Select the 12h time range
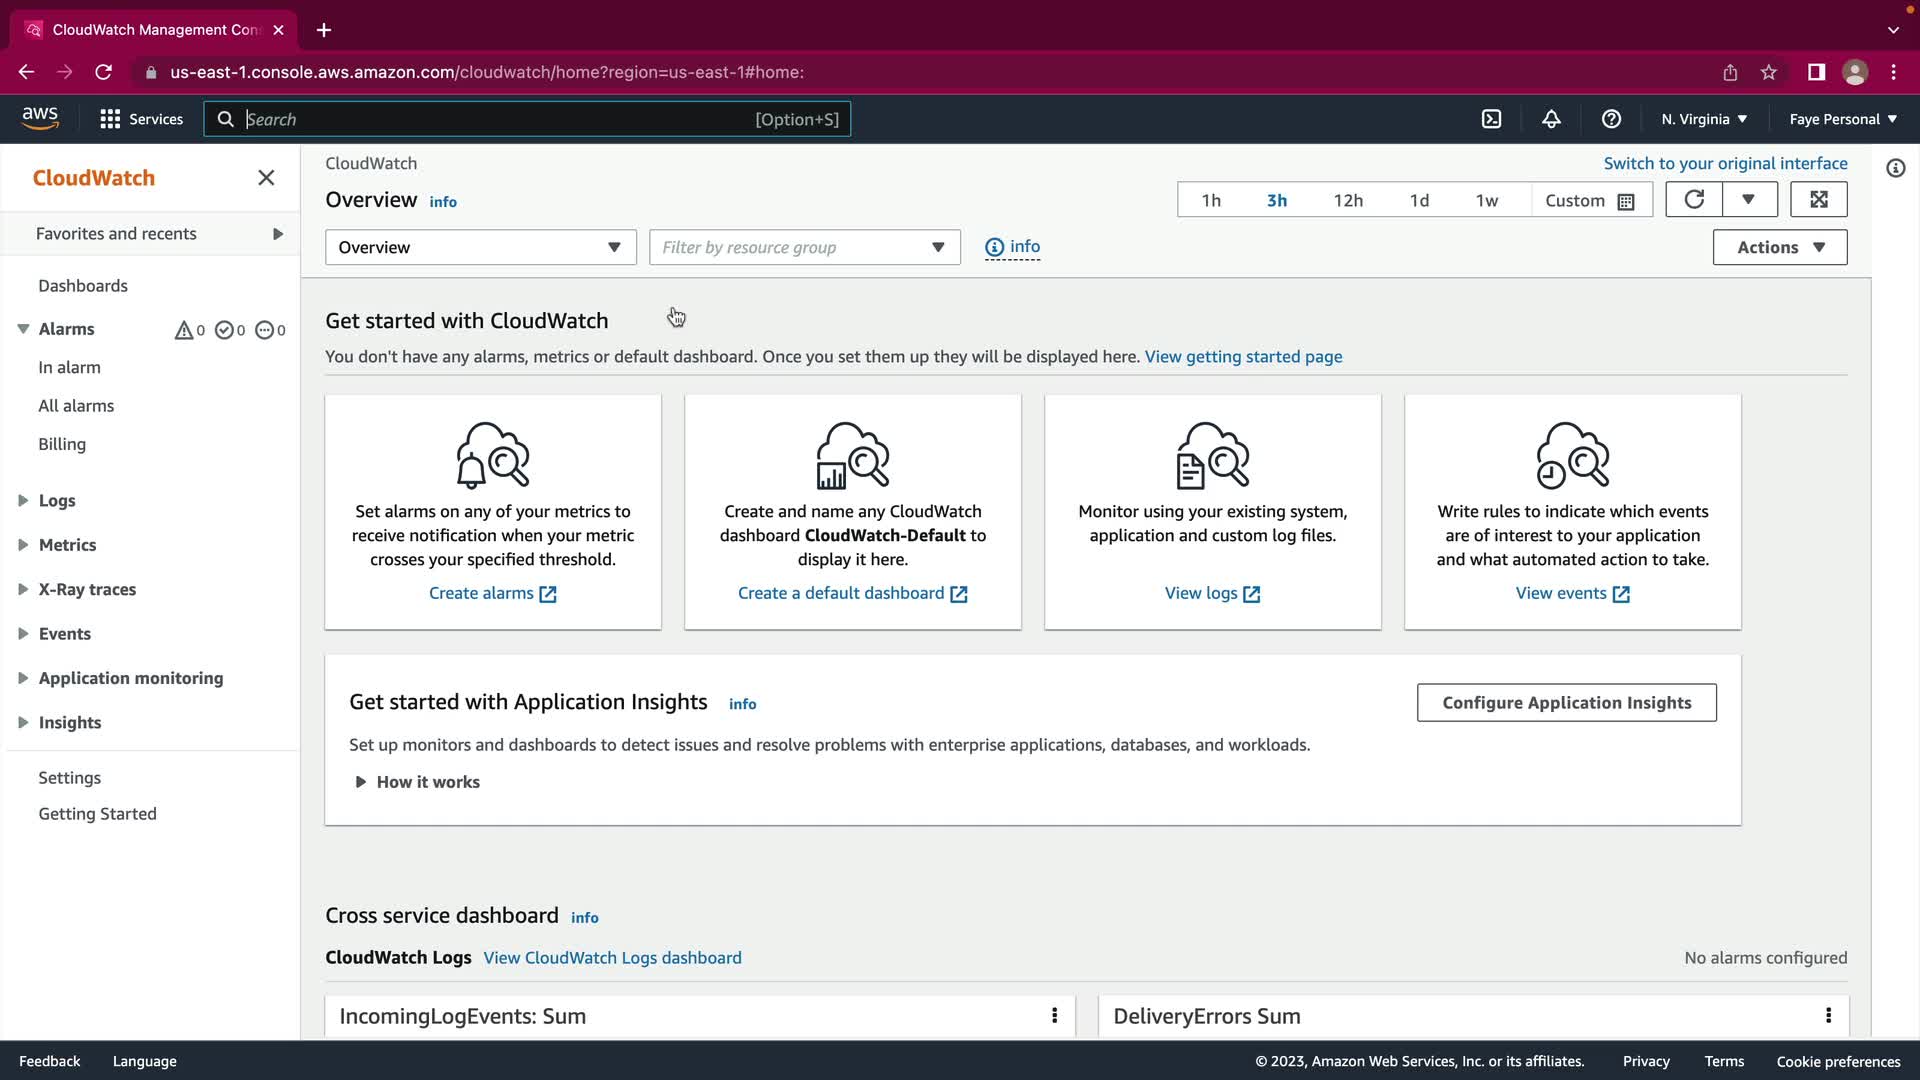 pos(1347,200)
